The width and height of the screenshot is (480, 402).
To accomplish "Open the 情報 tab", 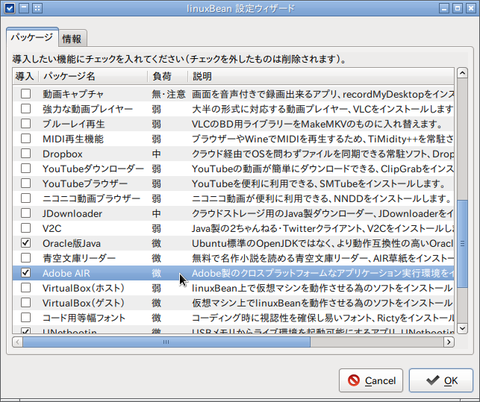I will point(72,39).
